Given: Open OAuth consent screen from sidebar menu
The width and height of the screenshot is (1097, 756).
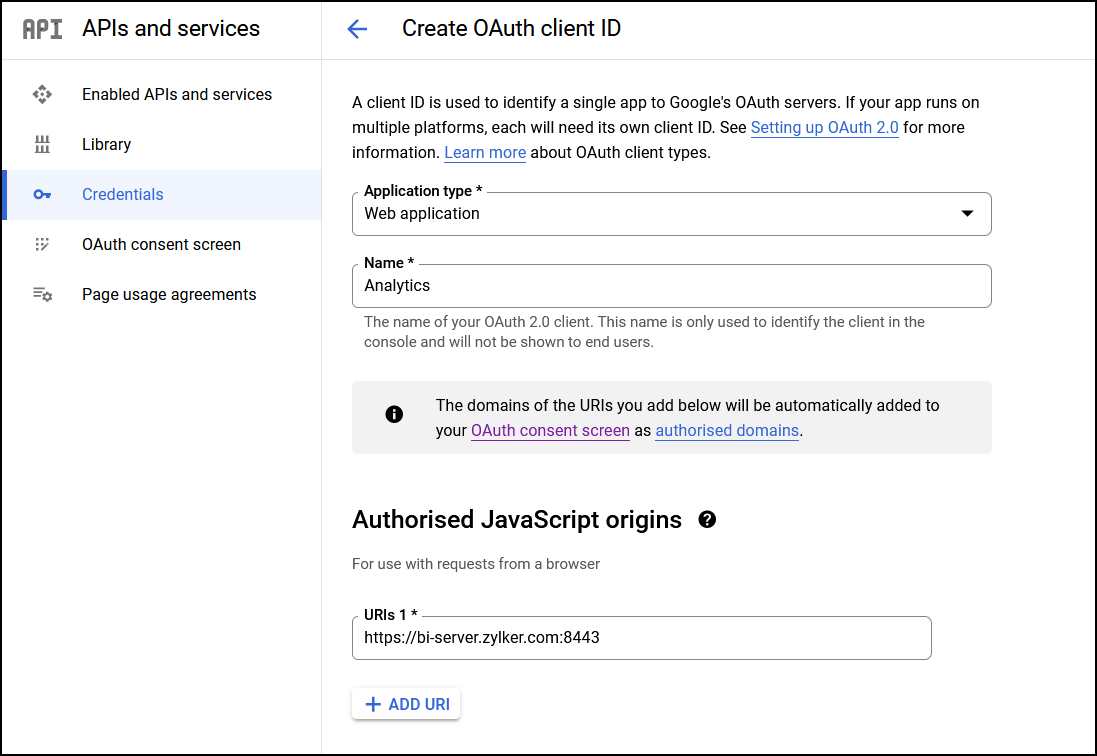Looking at the screenshot, I should (x=161, y=244).
